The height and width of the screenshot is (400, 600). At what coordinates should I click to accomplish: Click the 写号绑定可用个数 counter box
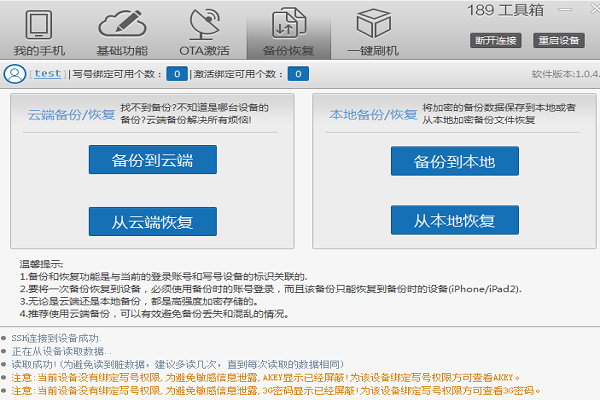click(176, 73)
